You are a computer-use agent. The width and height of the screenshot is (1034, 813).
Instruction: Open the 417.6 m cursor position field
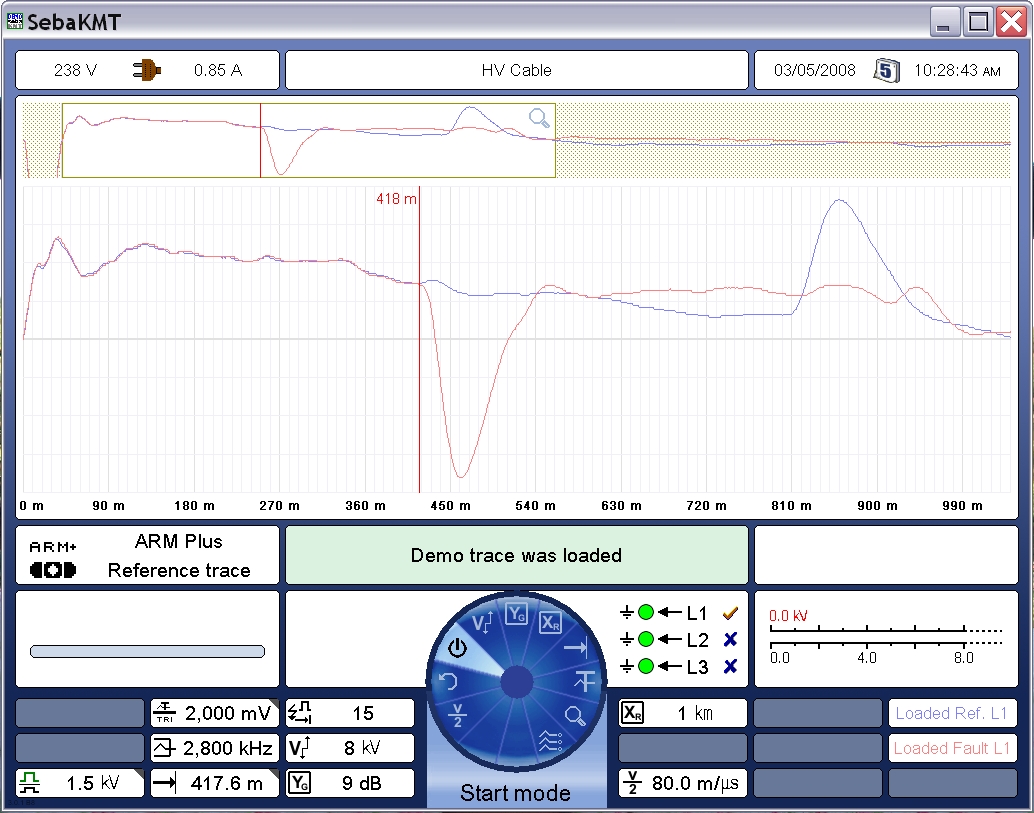(x=213, y=783)
